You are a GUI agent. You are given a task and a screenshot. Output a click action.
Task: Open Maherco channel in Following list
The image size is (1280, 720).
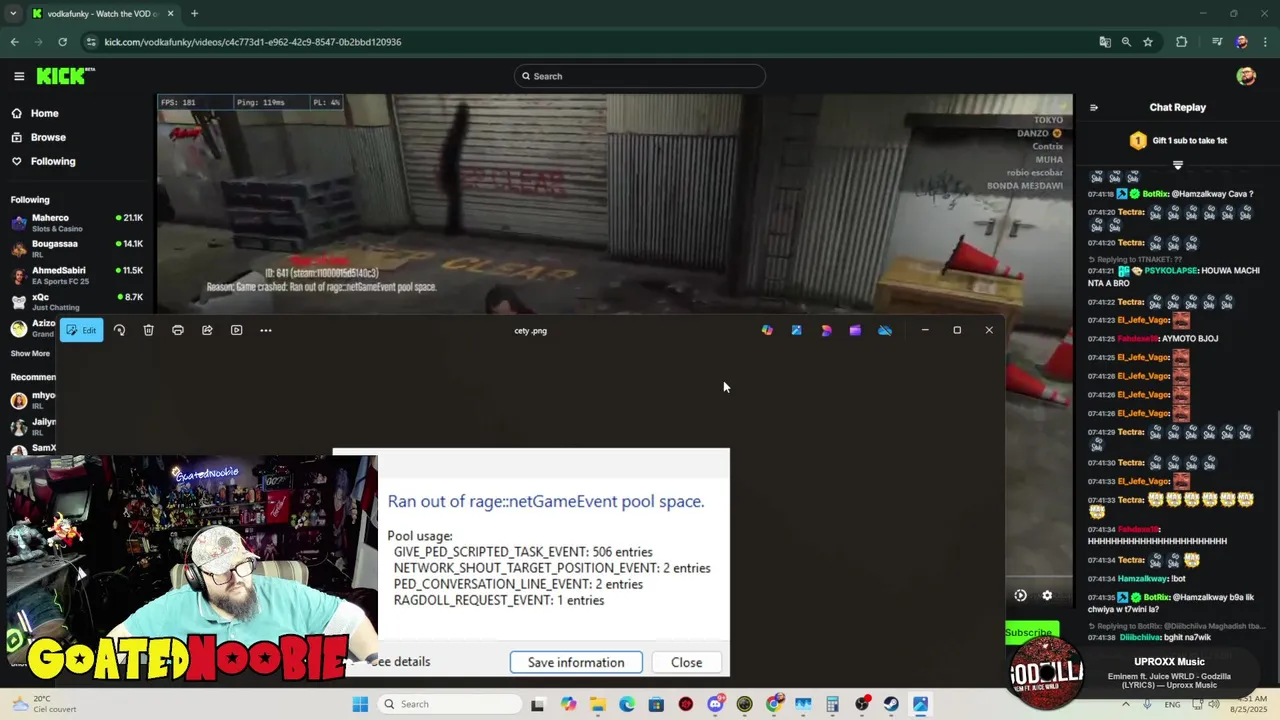[x=77, y=222]
